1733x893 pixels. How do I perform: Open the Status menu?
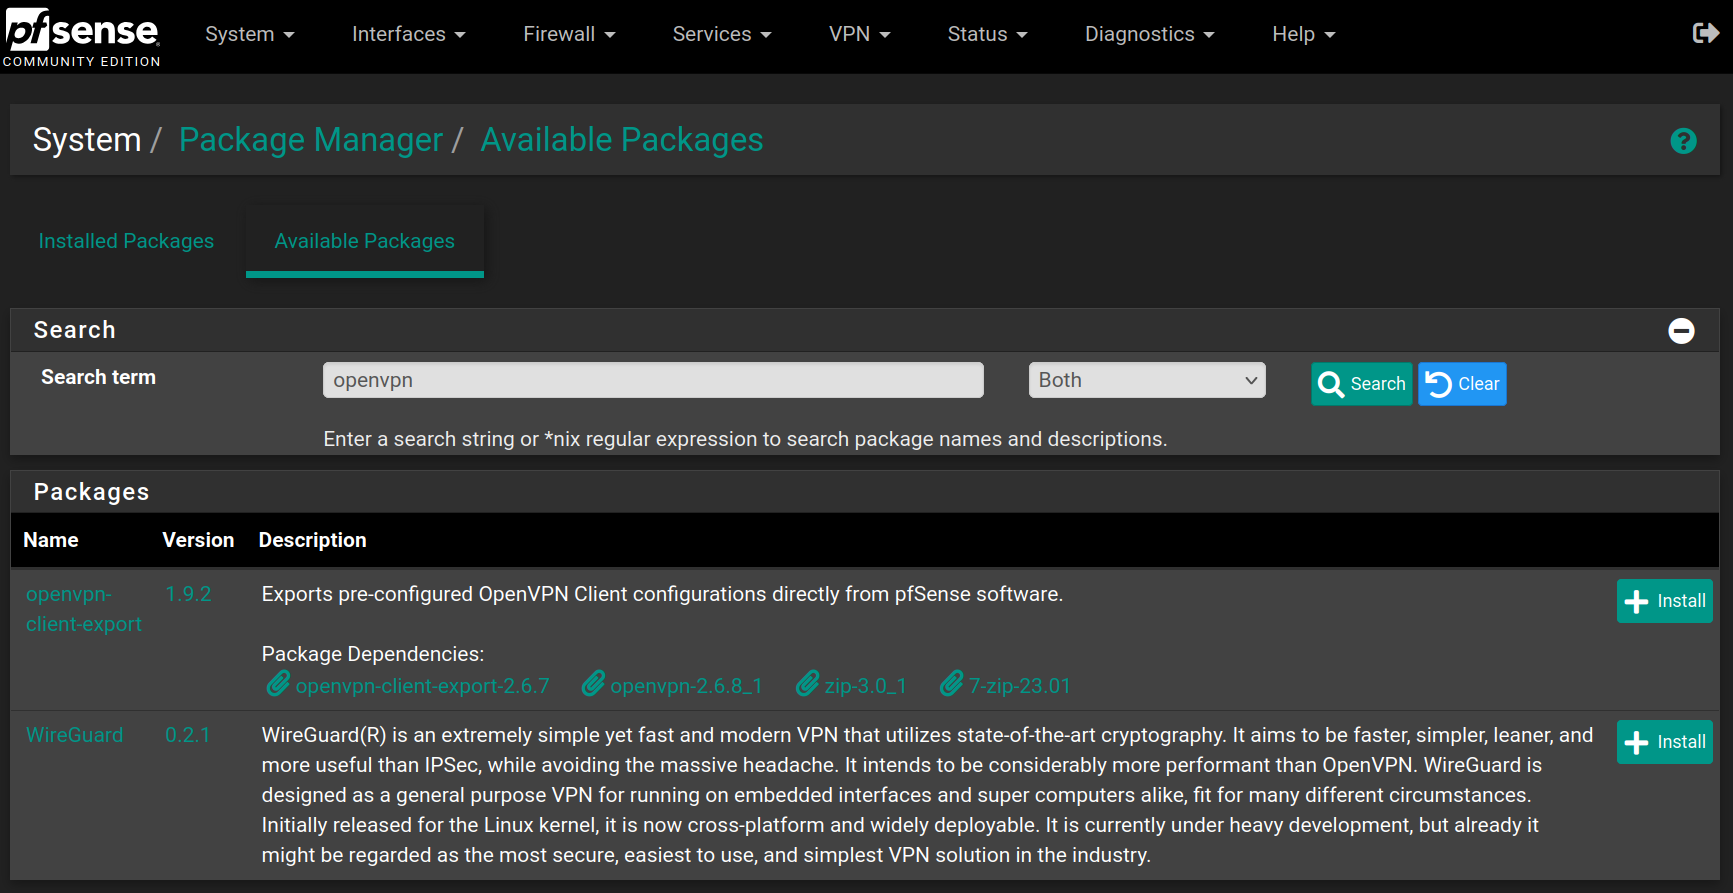pos(987,34)
